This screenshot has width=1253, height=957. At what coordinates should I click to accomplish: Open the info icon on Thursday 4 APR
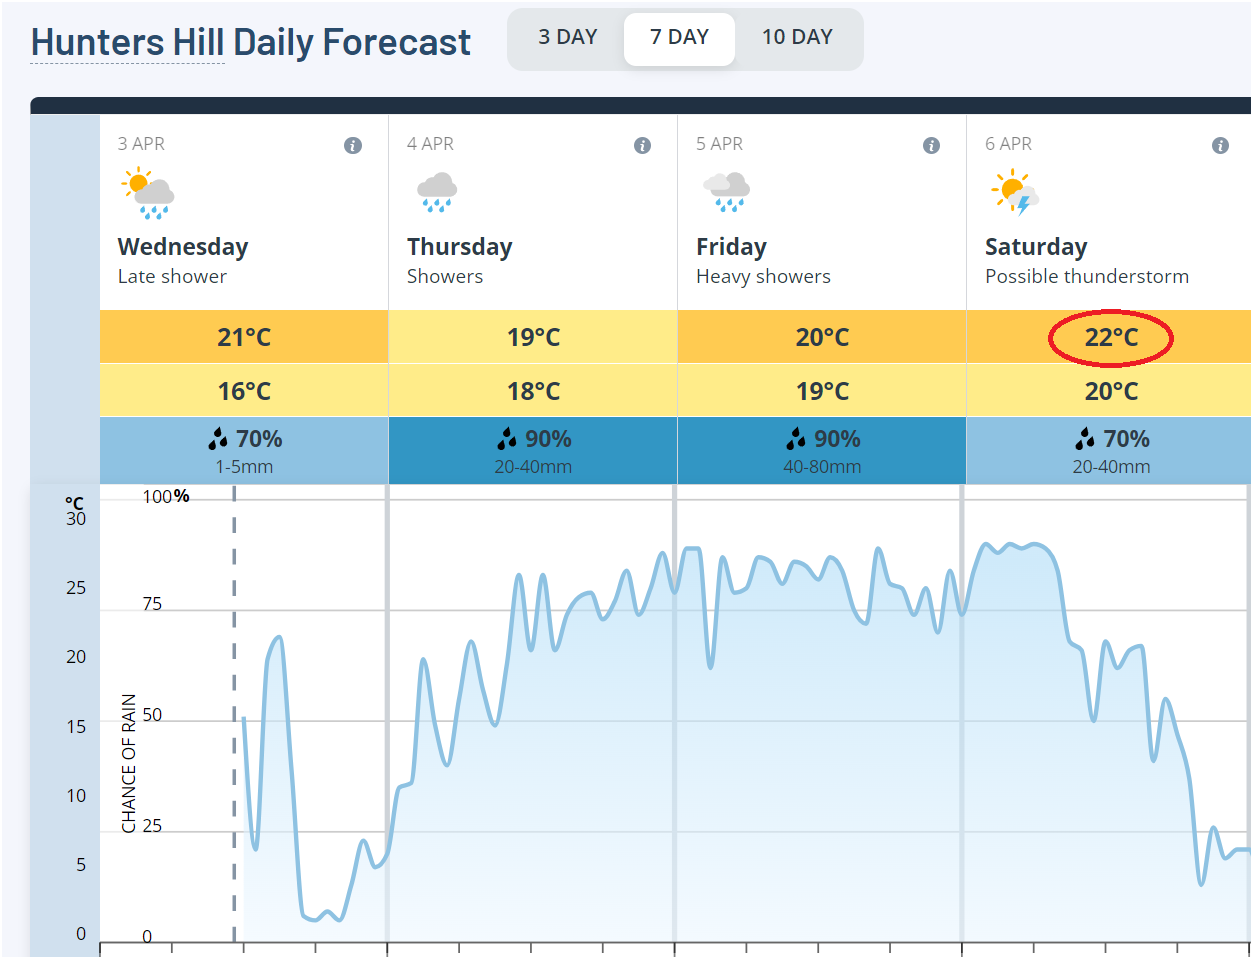coord(642,146)
